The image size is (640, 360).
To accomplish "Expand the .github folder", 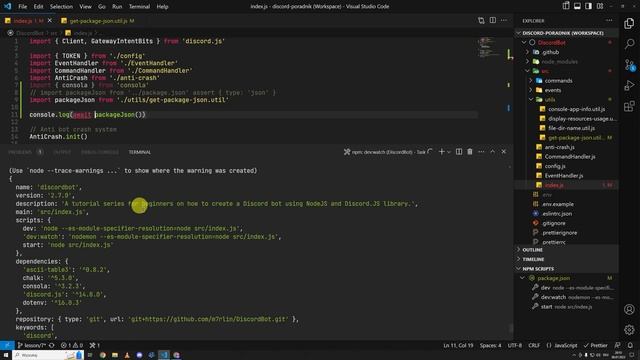I will point(567,52).
